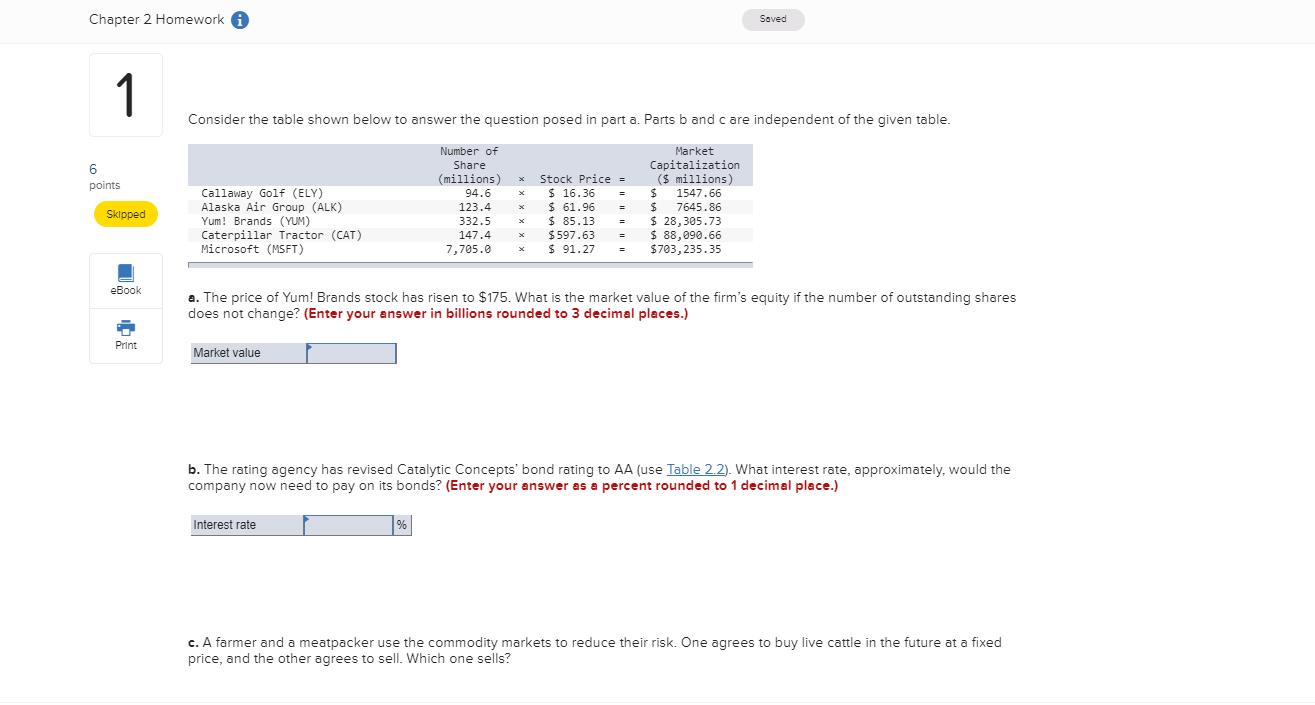The height and width of the screenshot is (705, 1315).
Task: Click the yellow Skipped badge
Action: 126,214
